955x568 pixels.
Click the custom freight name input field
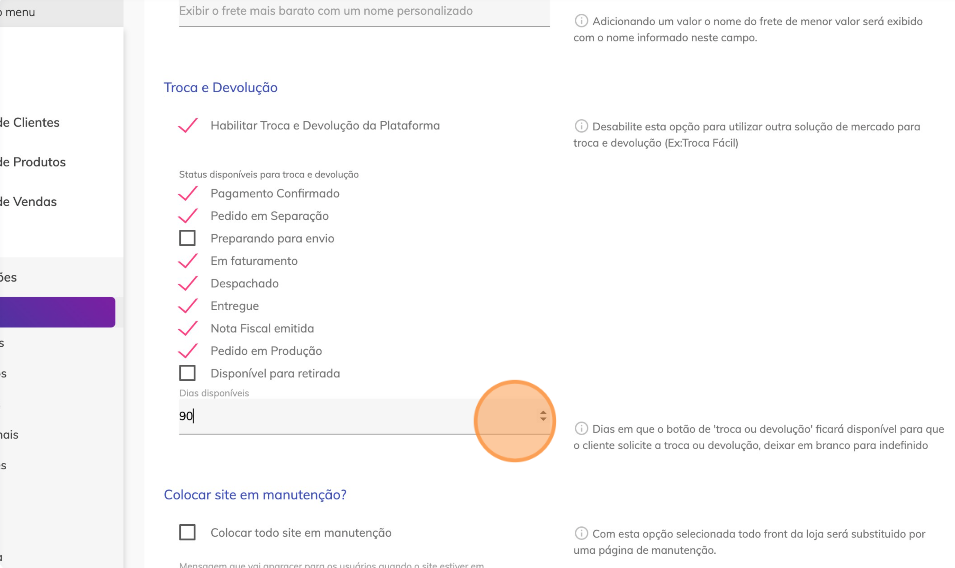364,12
